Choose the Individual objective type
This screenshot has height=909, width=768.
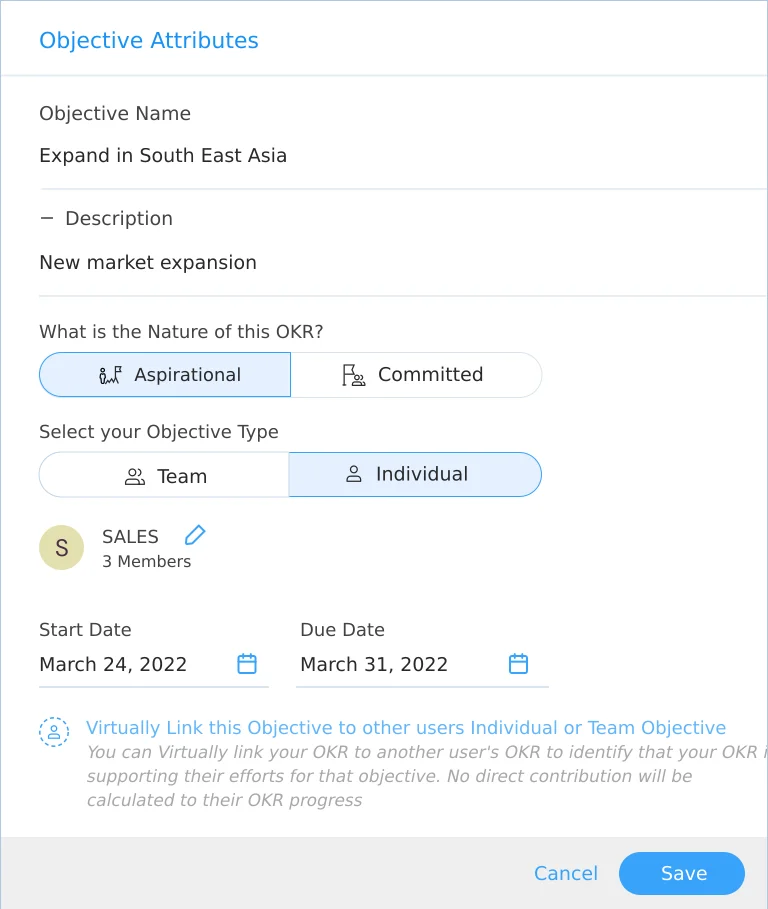click(415, 475)
